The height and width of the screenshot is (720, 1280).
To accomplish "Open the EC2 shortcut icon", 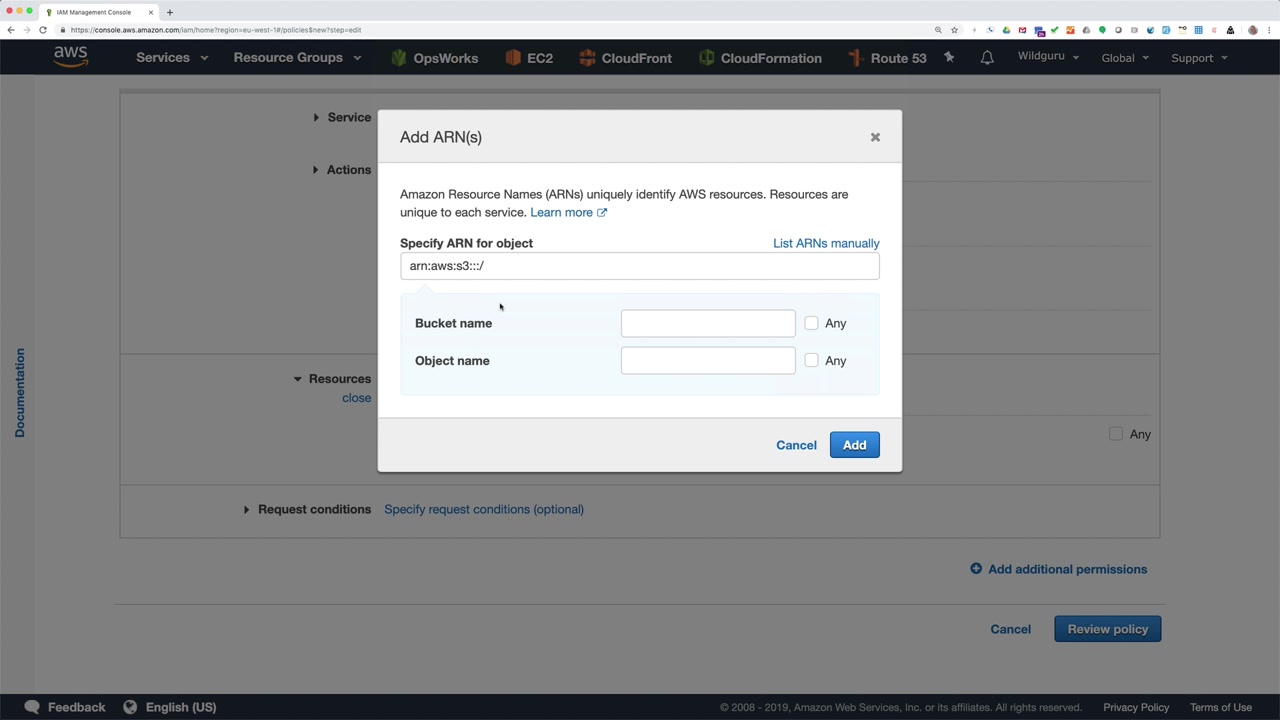I will [x=513, y=58].
